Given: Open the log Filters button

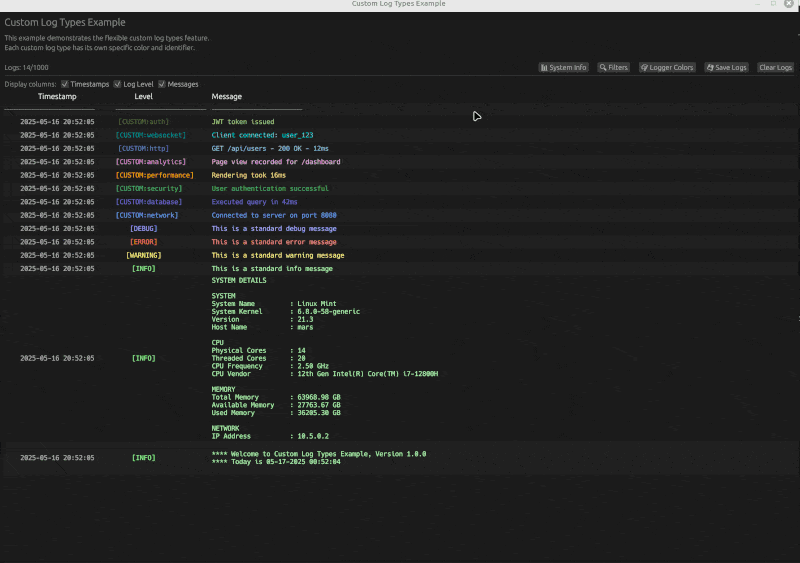Looking at the screenshot, I should [614, 68].
